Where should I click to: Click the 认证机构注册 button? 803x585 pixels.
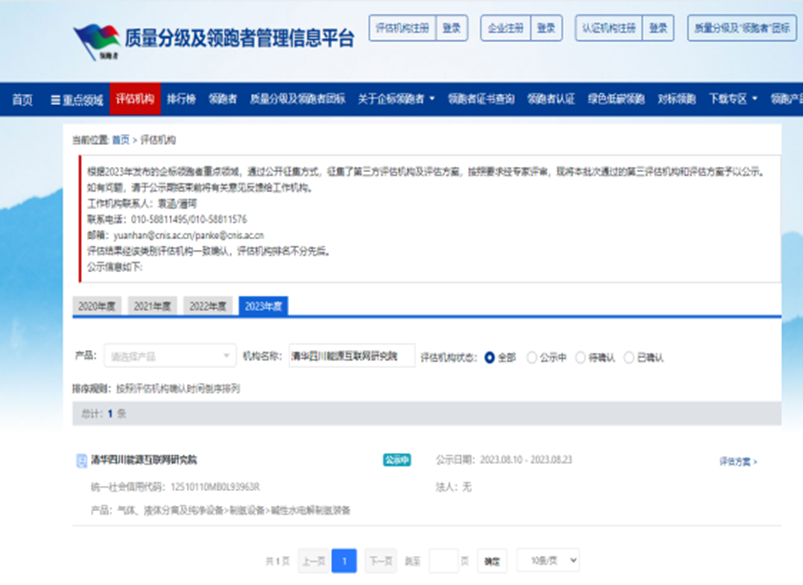[x=609, y=28]
